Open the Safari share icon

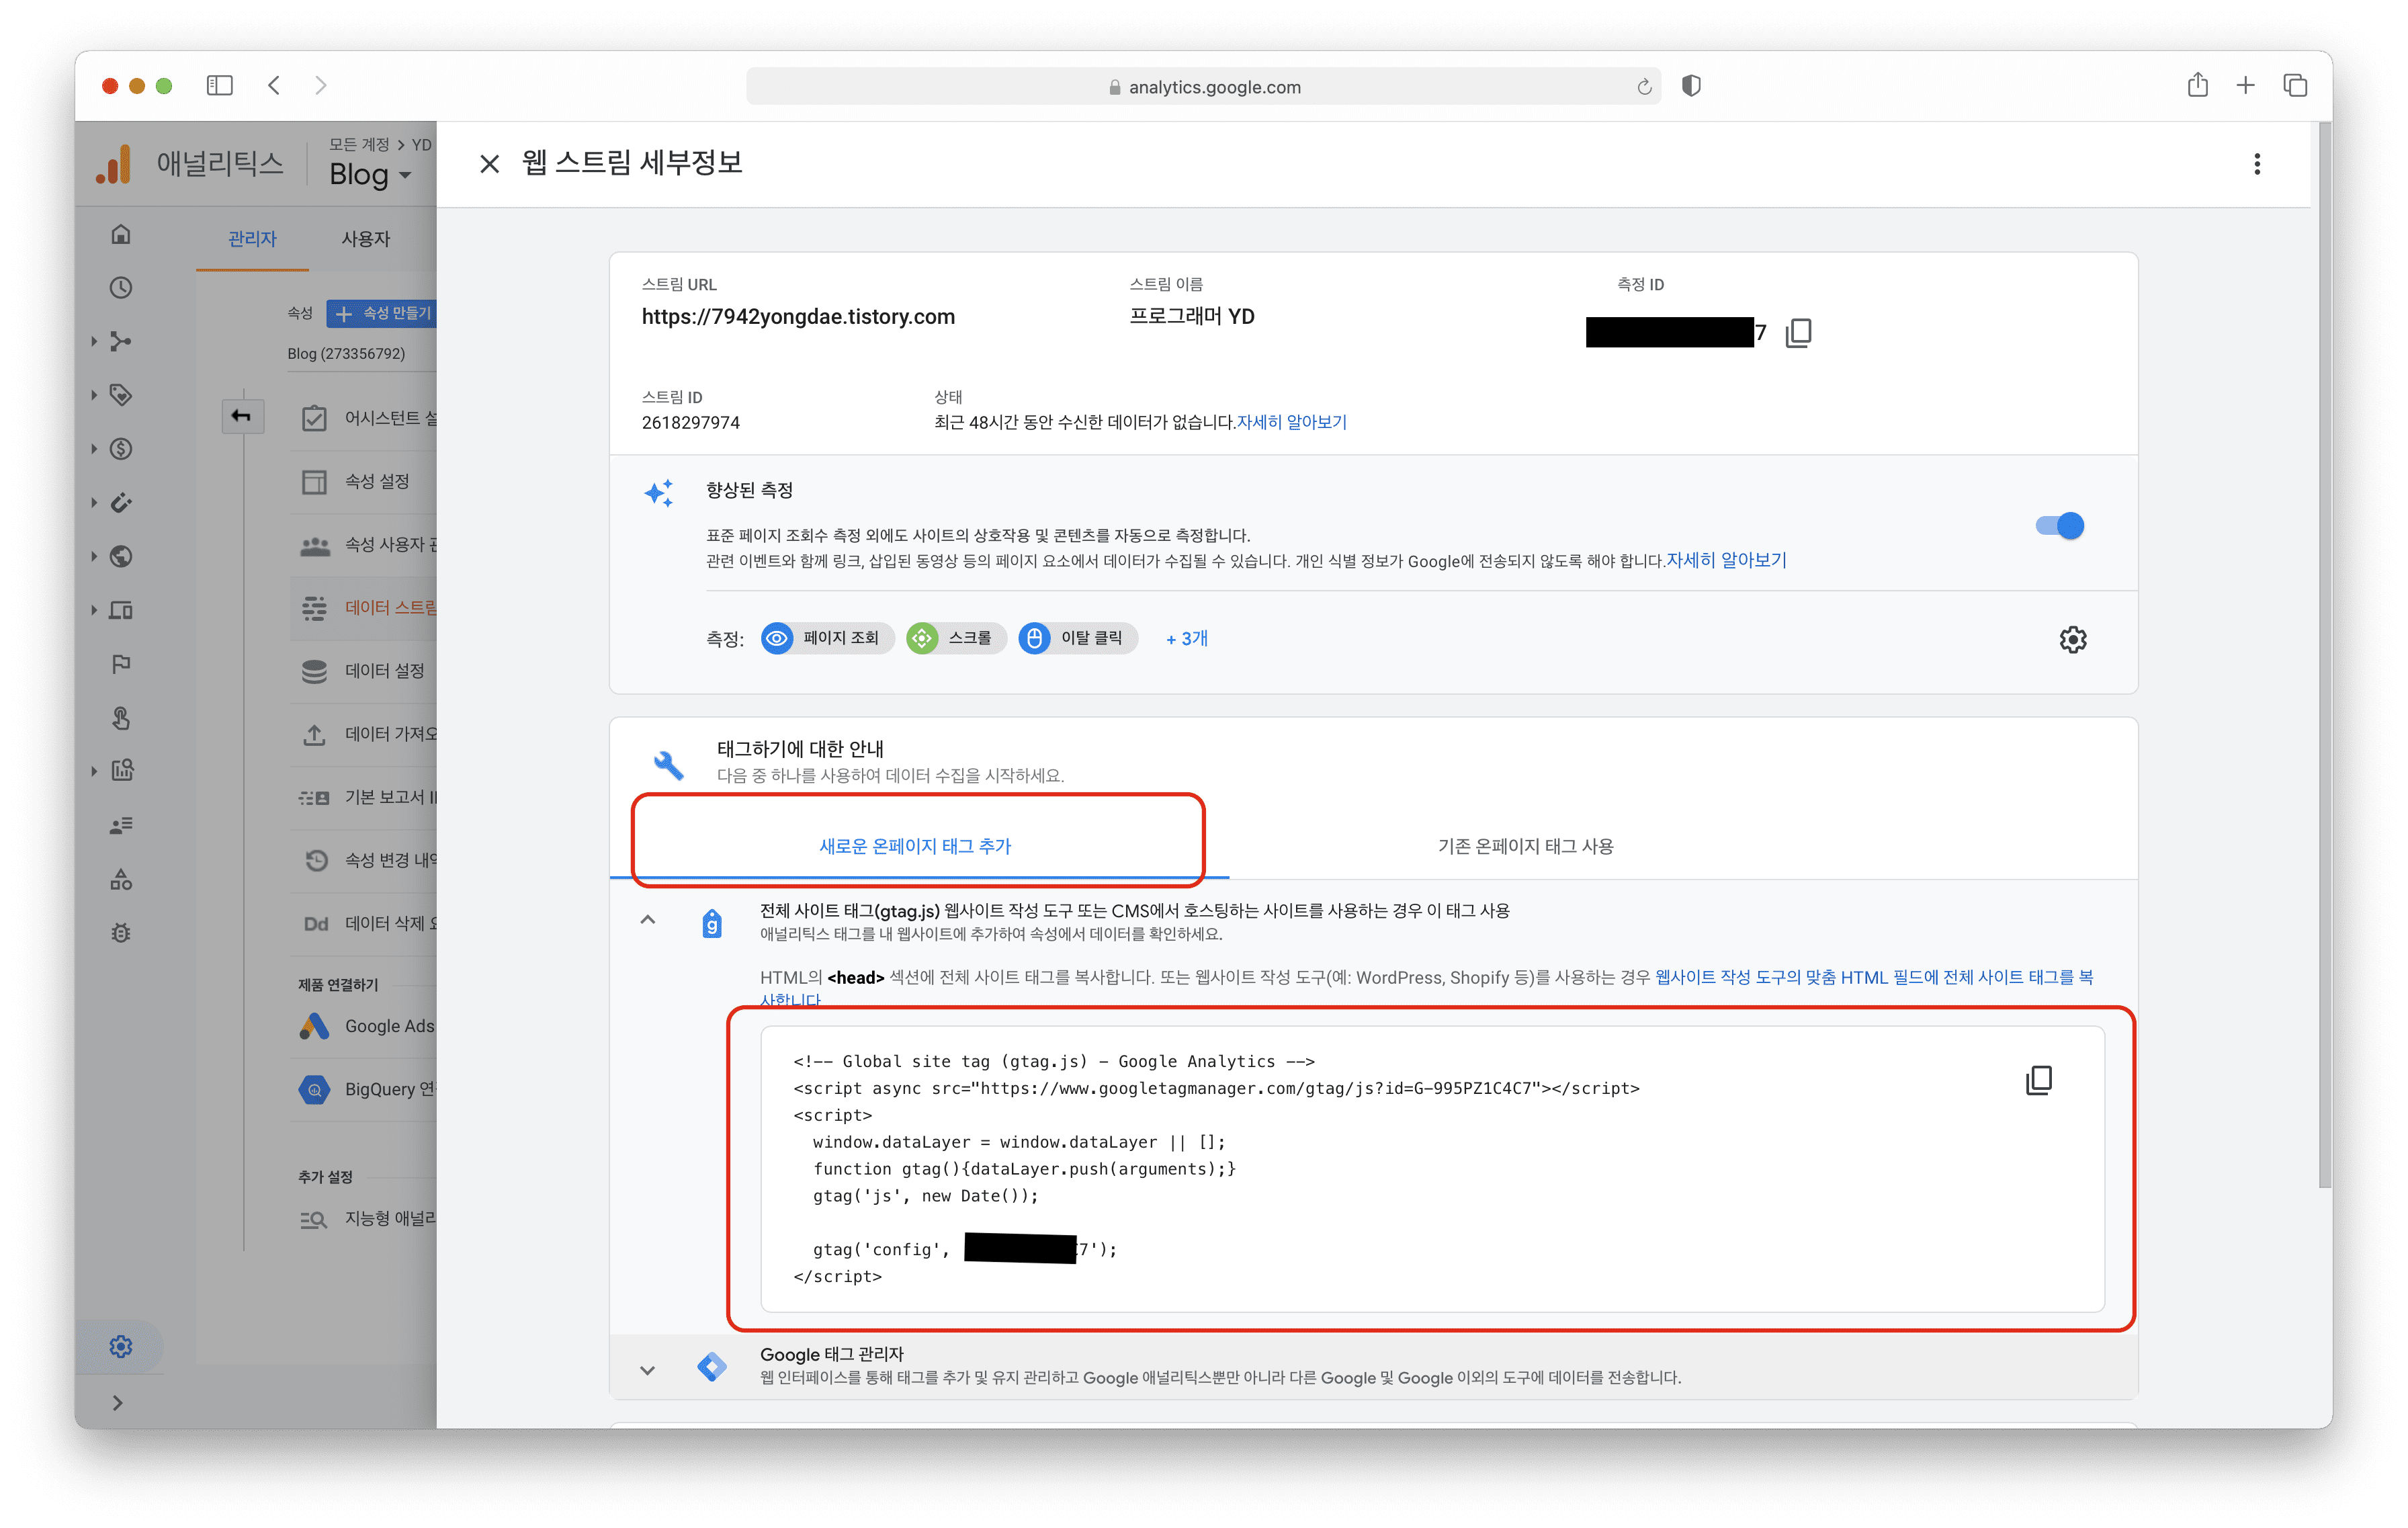point(2197,86)
